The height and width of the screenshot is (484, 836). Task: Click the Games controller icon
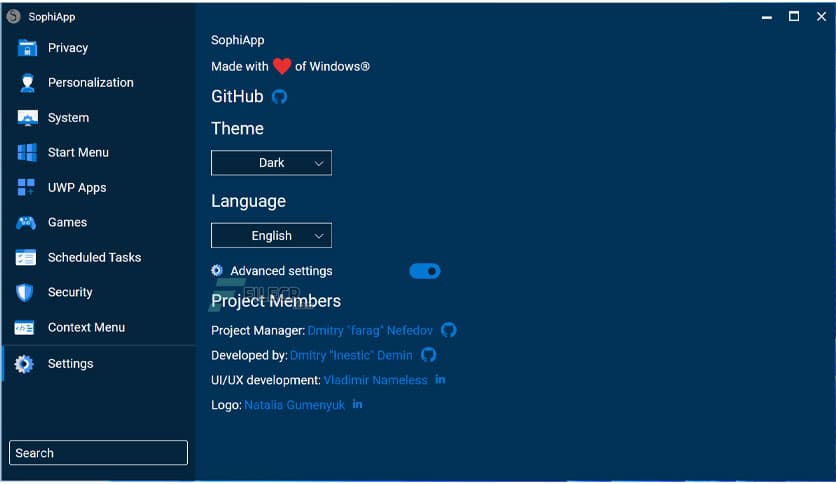[x=26, y=223]
